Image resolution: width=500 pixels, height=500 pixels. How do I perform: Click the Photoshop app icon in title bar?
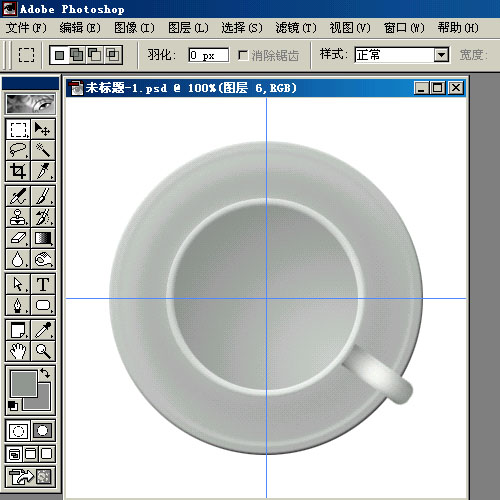point(9,9)
